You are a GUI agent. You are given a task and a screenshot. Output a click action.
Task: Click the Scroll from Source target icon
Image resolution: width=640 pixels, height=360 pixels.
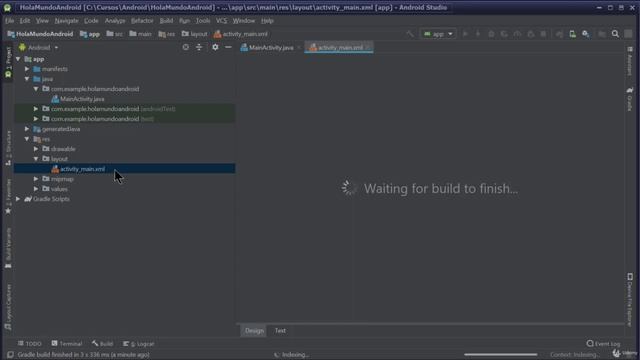(x=186, y=47)
